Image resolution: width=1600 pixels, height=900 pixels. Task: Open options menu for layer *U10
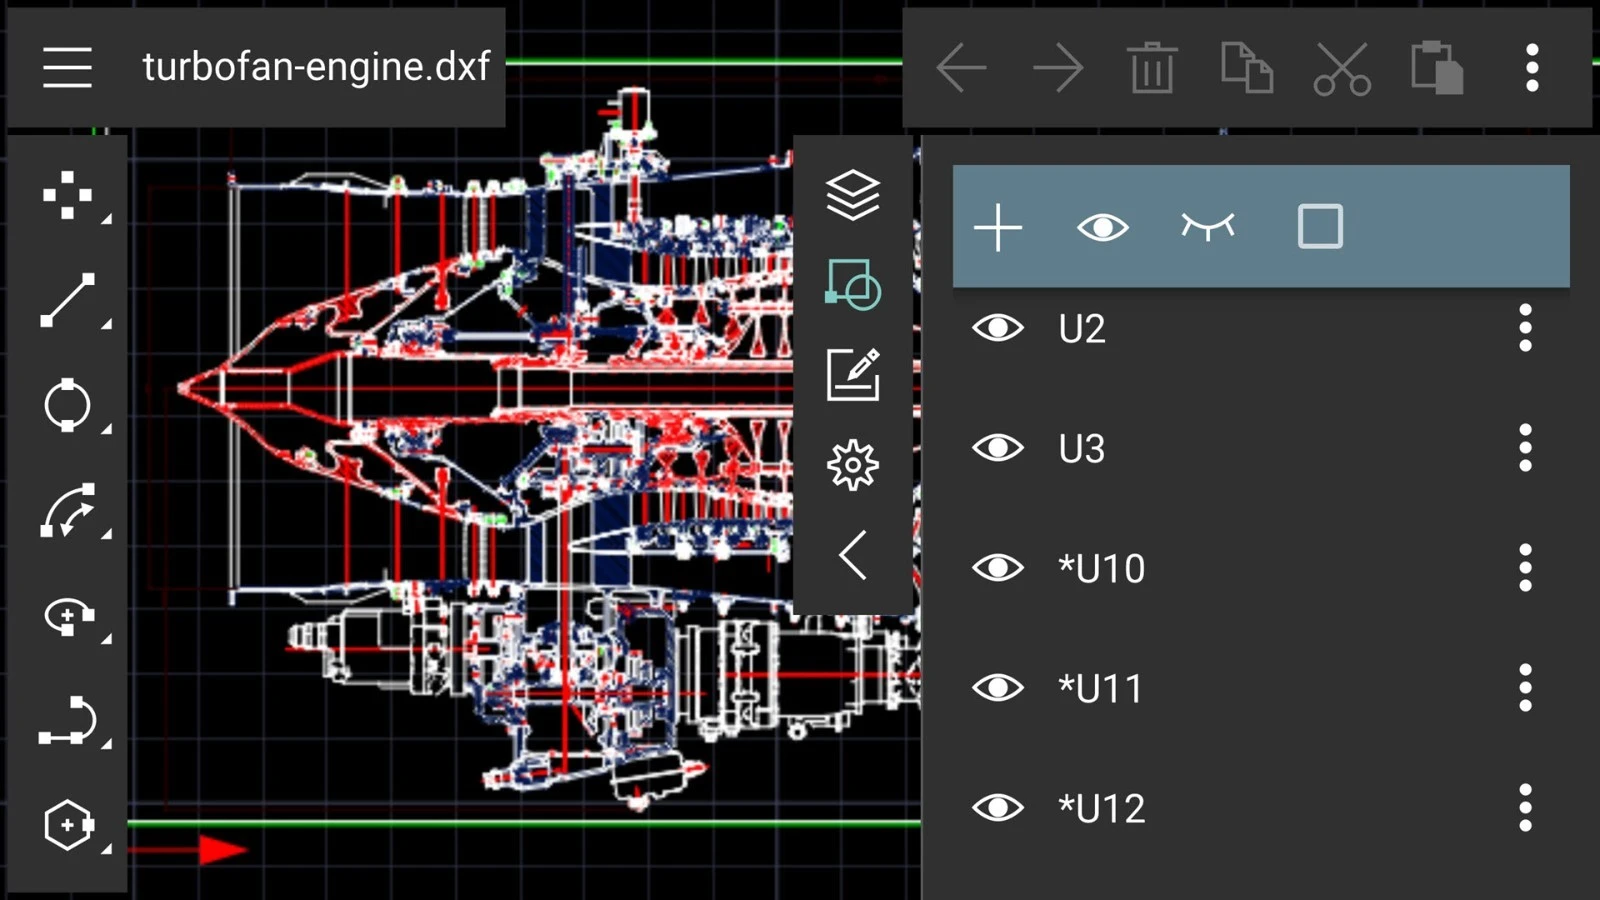click(1524, 568)
